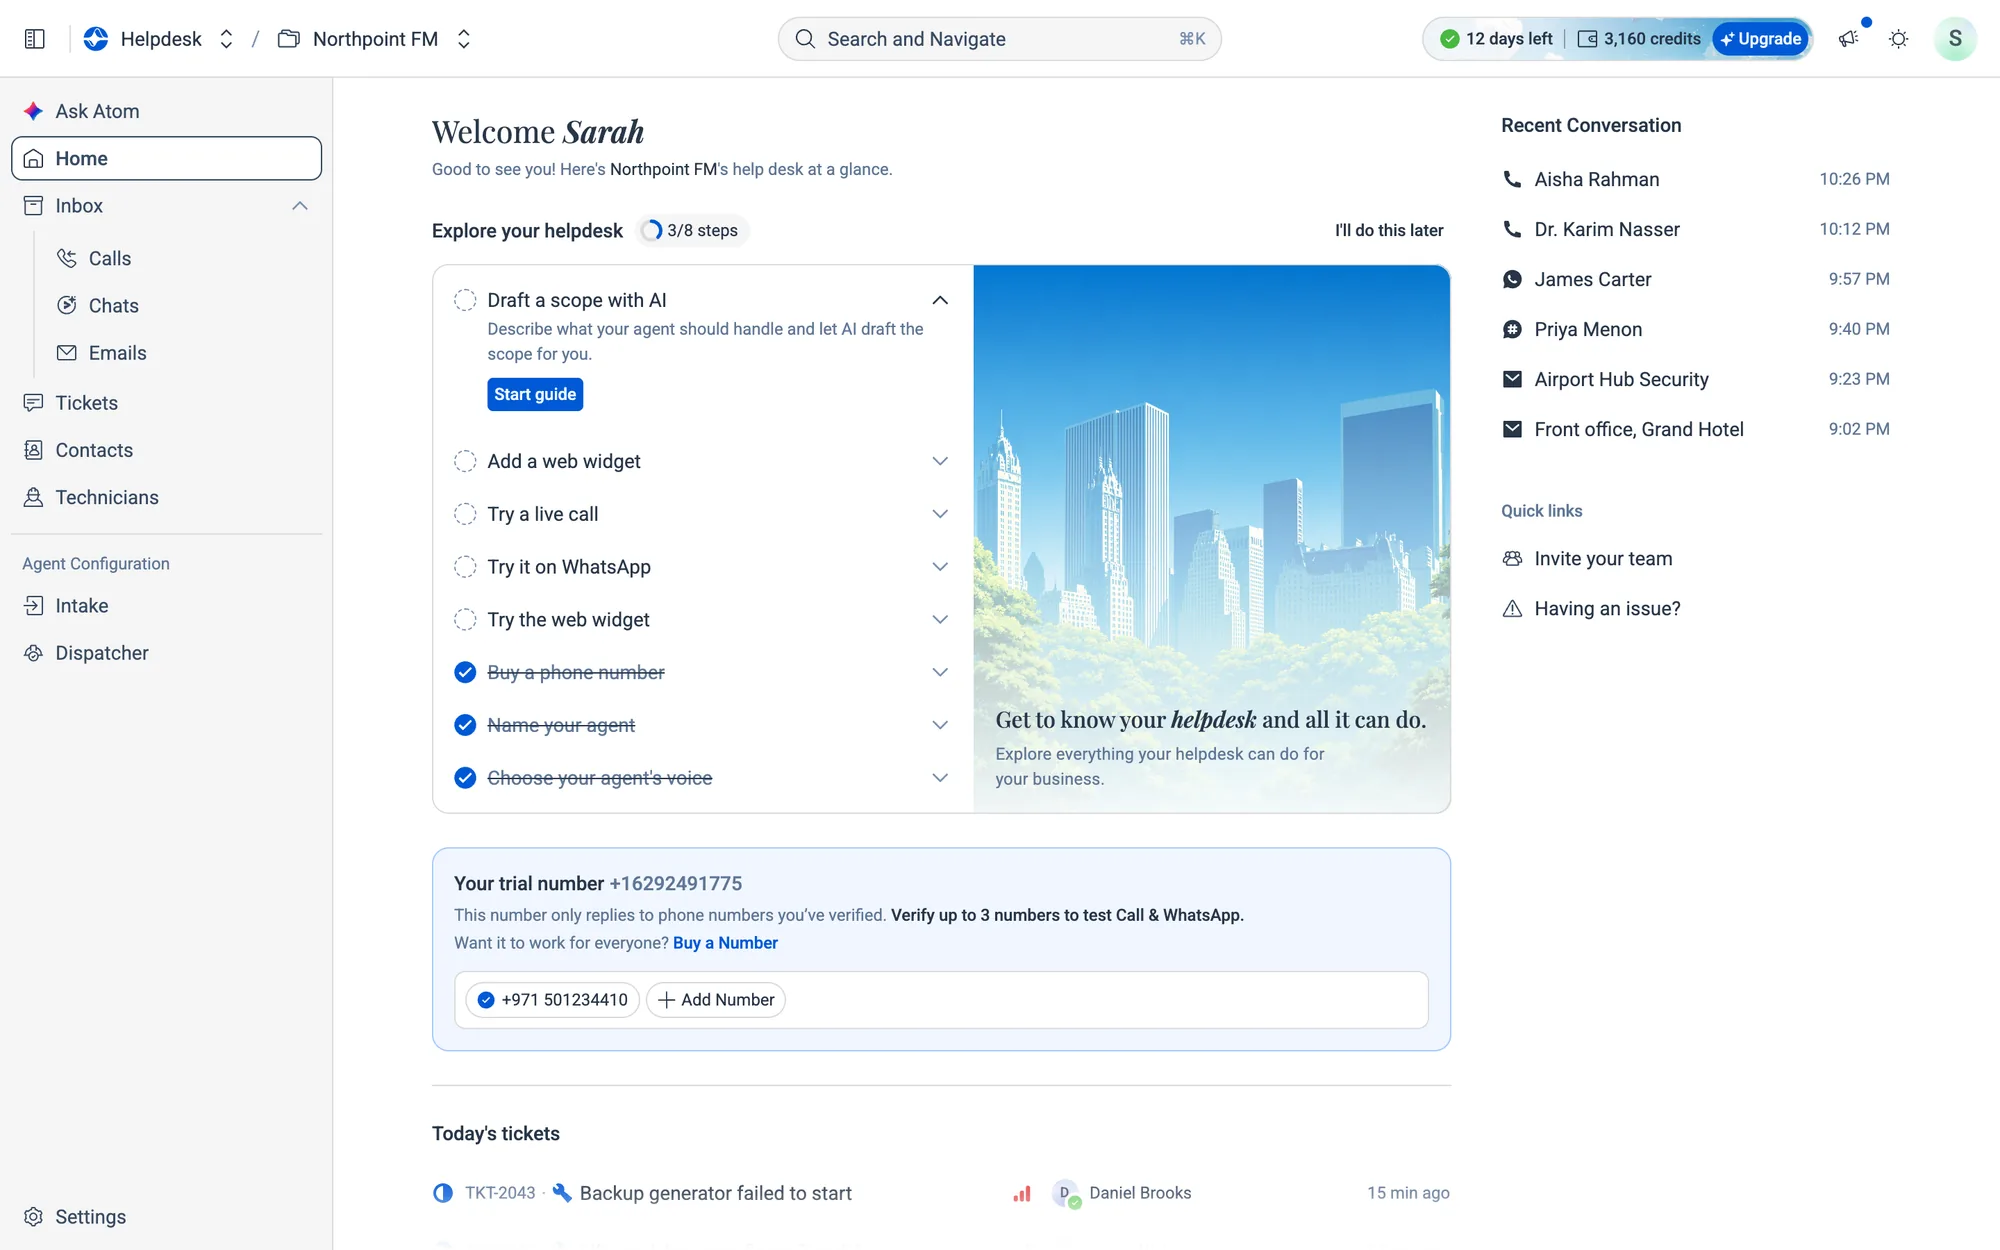Screen dimensions: 2000x1250
Task: Click the Ask Atom sparkle icon
Action: pos(34,111)
